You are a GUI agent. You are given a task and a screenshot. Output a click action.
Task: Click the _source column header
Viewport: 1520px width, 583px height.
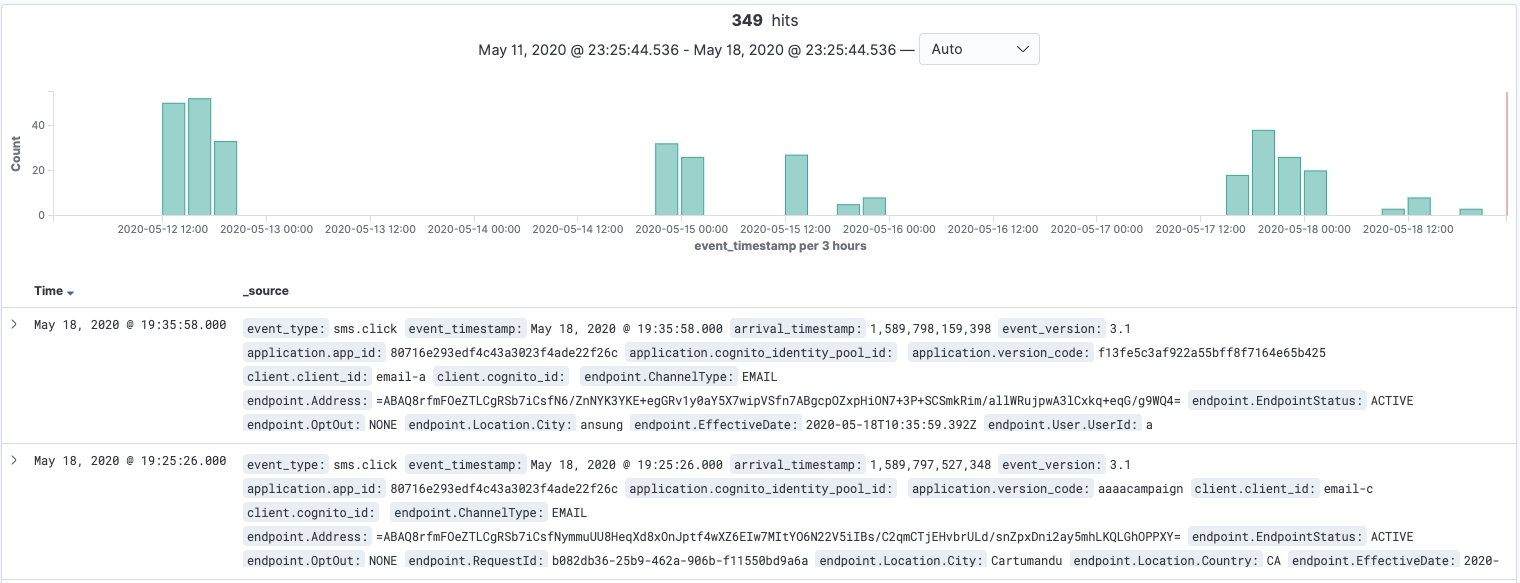coord(265,291)
